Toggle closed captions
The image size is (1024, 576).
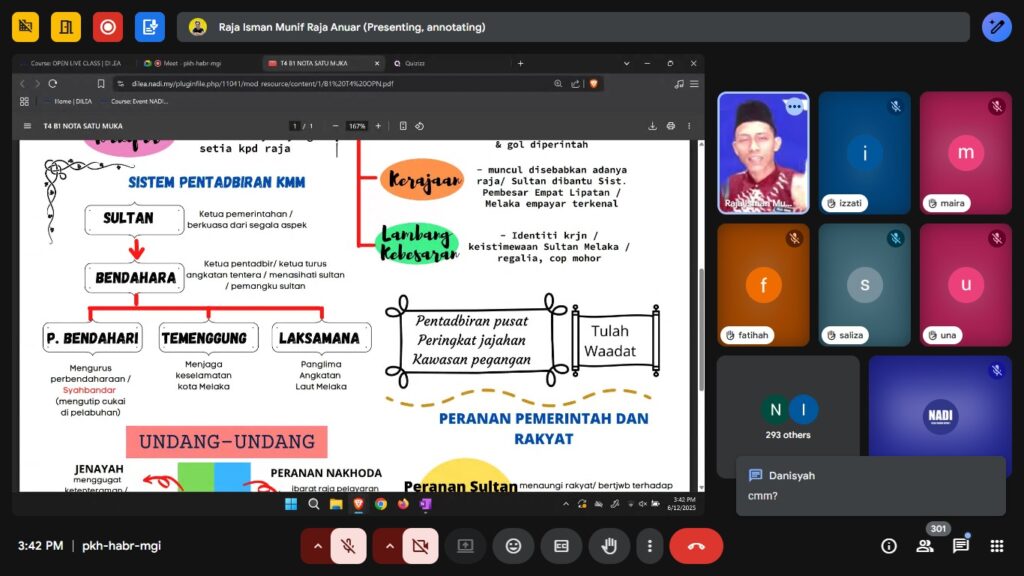click(561, 546)
